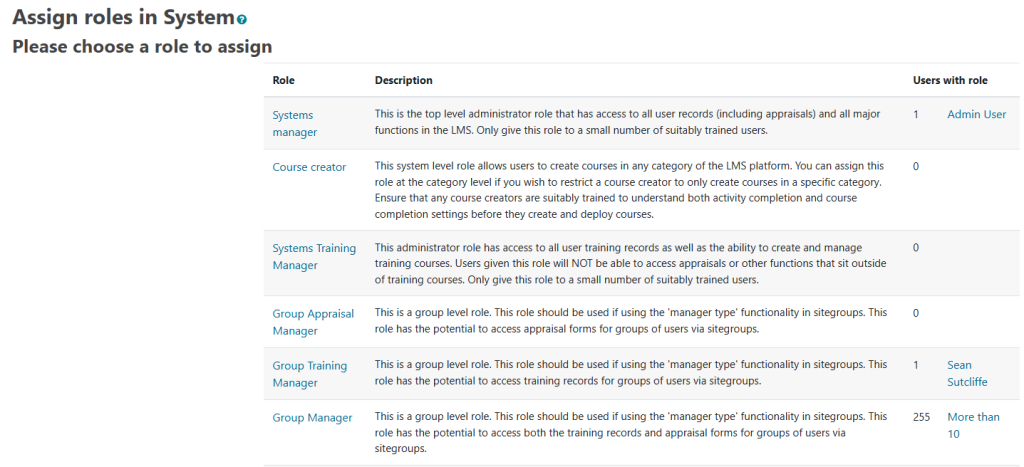Open the Sean Sutcliffe user link
The height and width of the screenshot is (467, 1024).
(967, 374)
